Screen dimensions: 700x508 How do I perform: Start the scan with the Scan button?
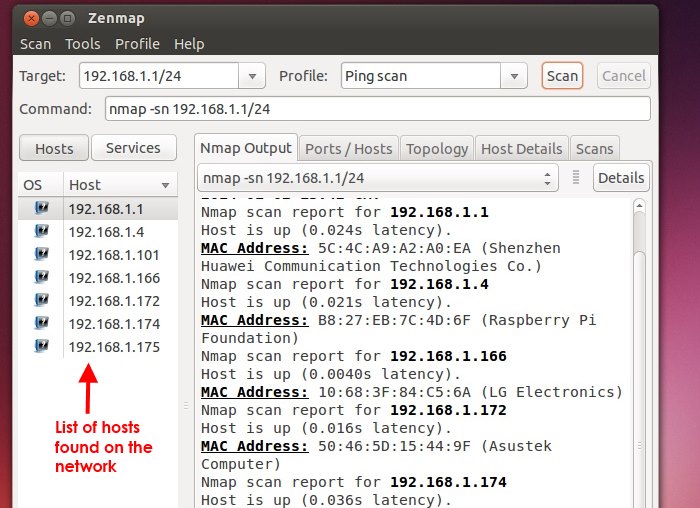click(x=562, y=76)
